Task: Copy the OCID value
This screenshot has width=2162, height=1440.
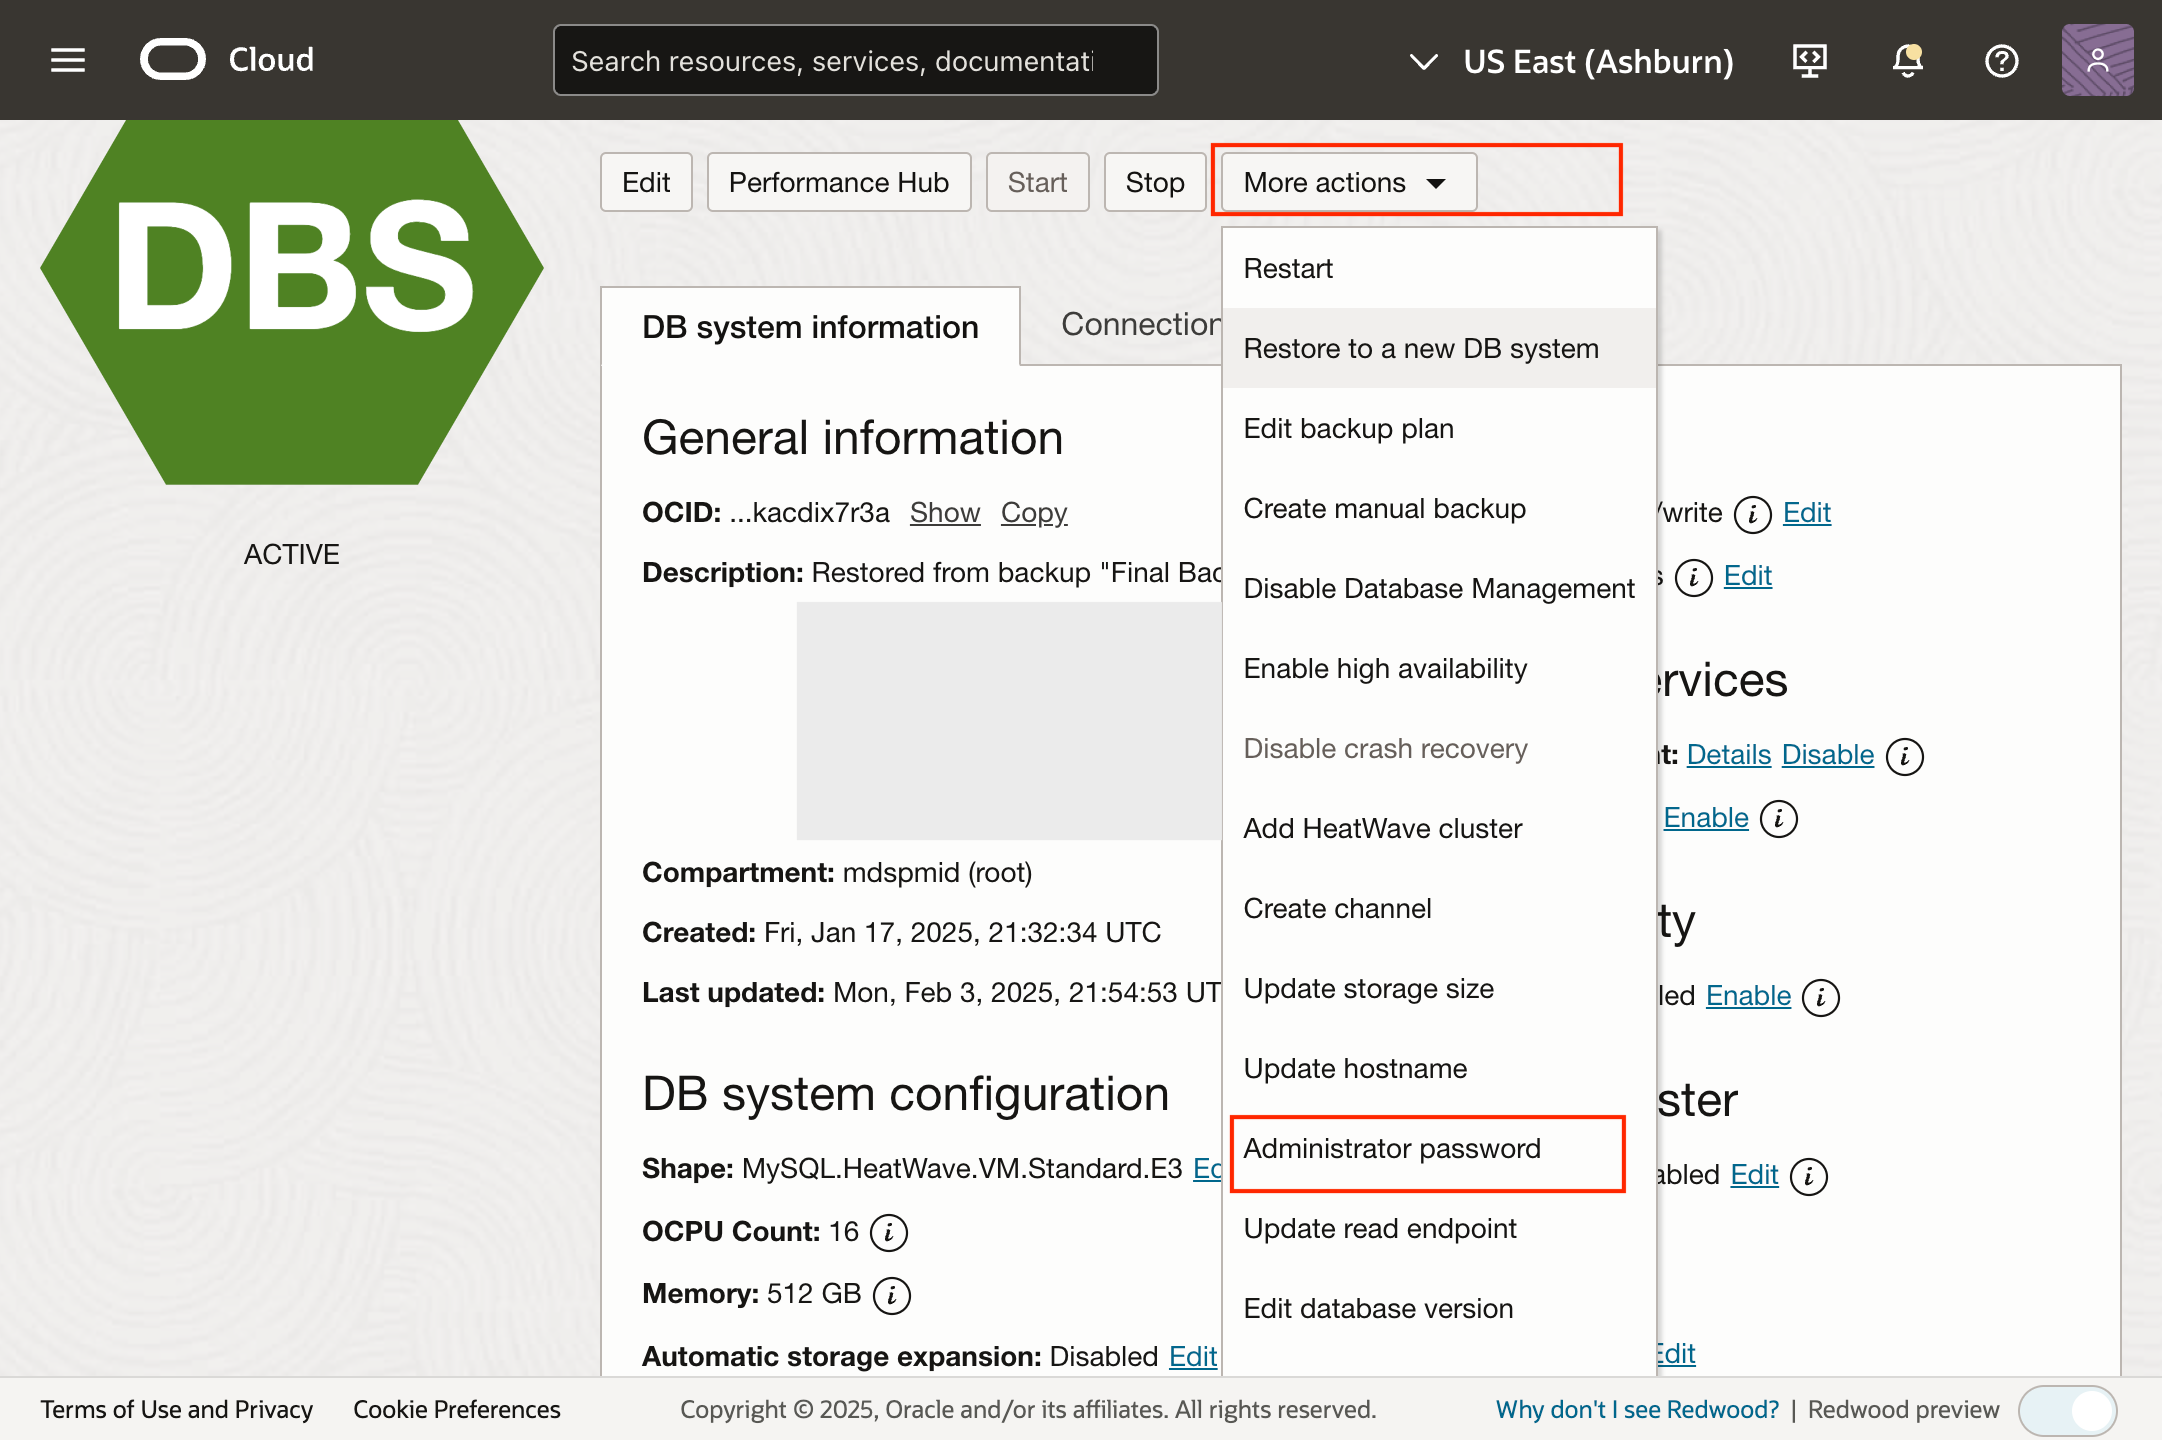Action: (1033, 512)
